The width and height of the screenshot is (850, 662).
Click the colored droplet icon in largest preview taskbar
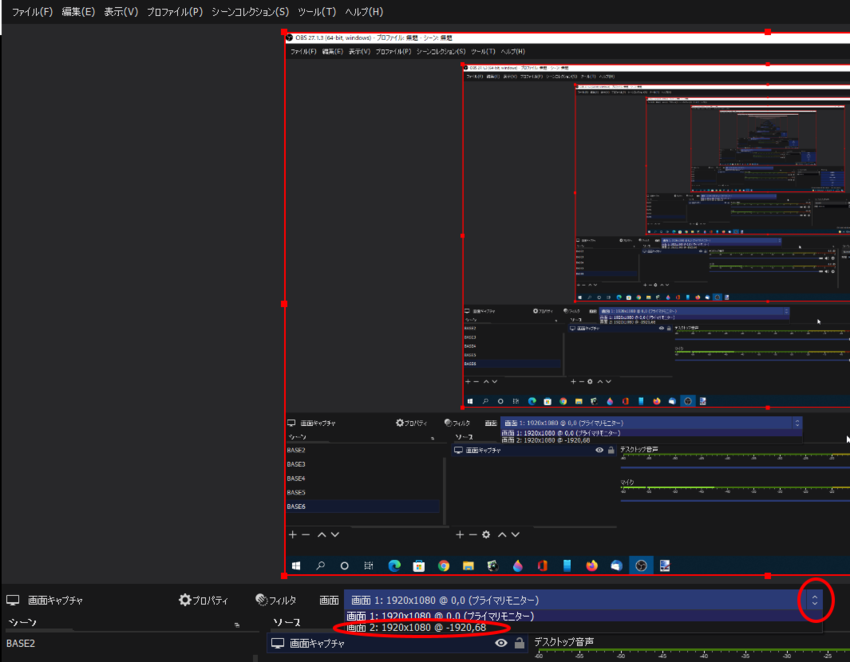(518, 565)
